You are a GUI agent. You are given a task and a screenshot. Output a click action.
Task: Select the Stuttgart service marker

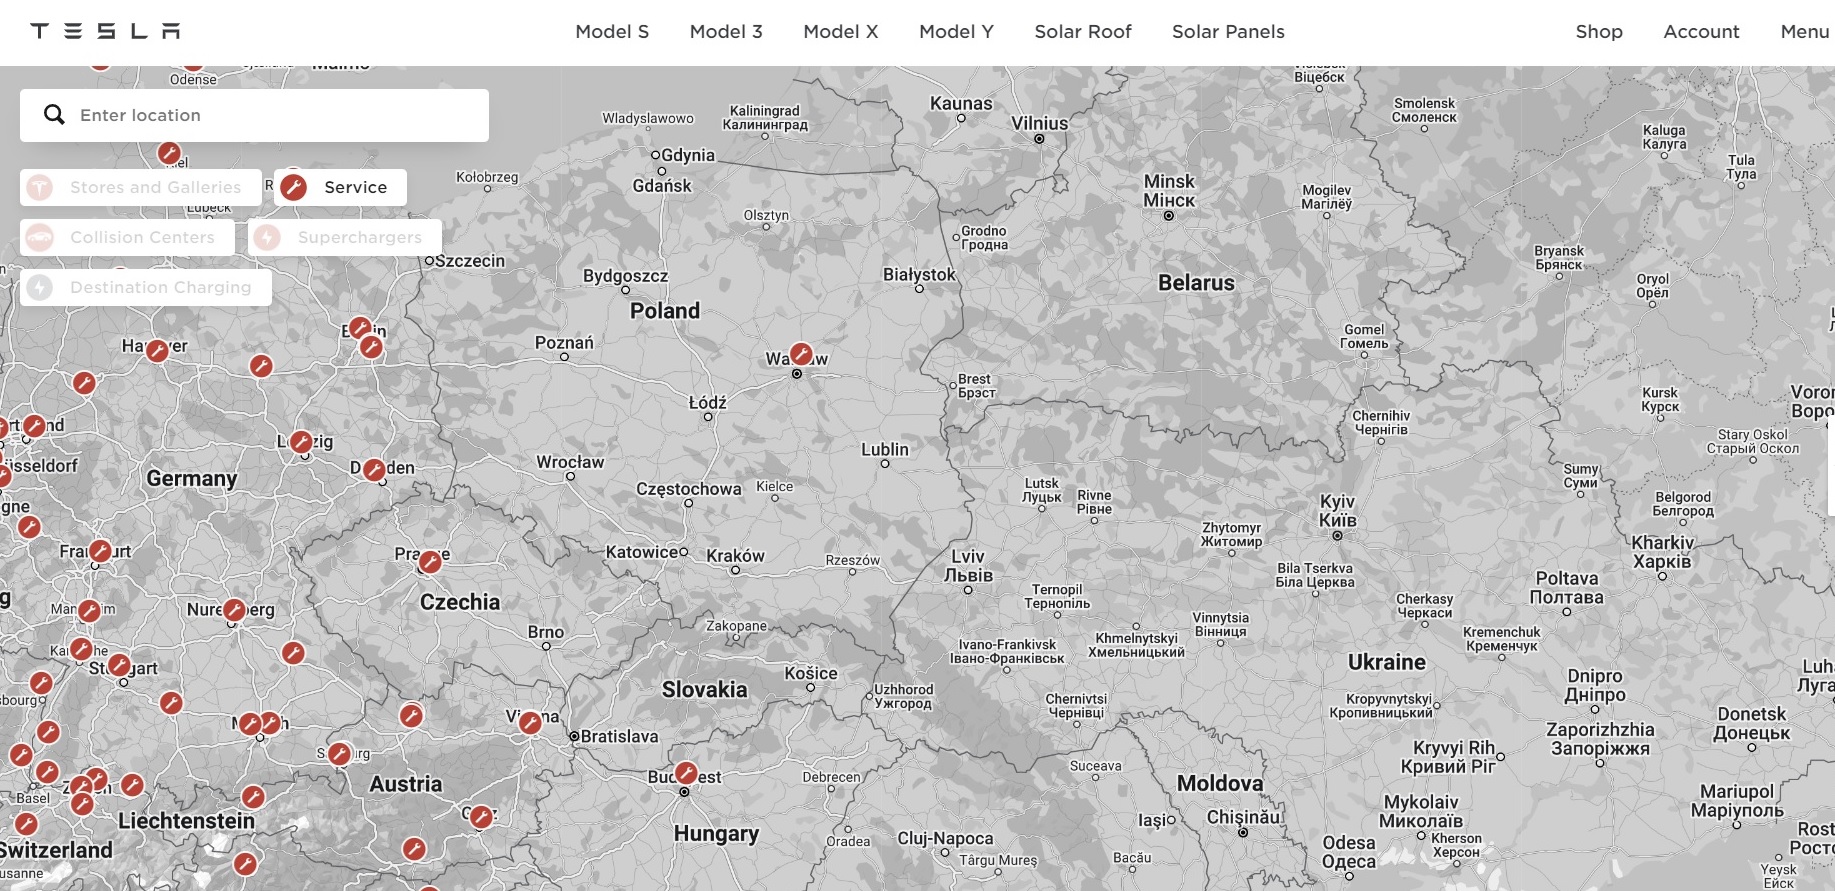[119, 665]
